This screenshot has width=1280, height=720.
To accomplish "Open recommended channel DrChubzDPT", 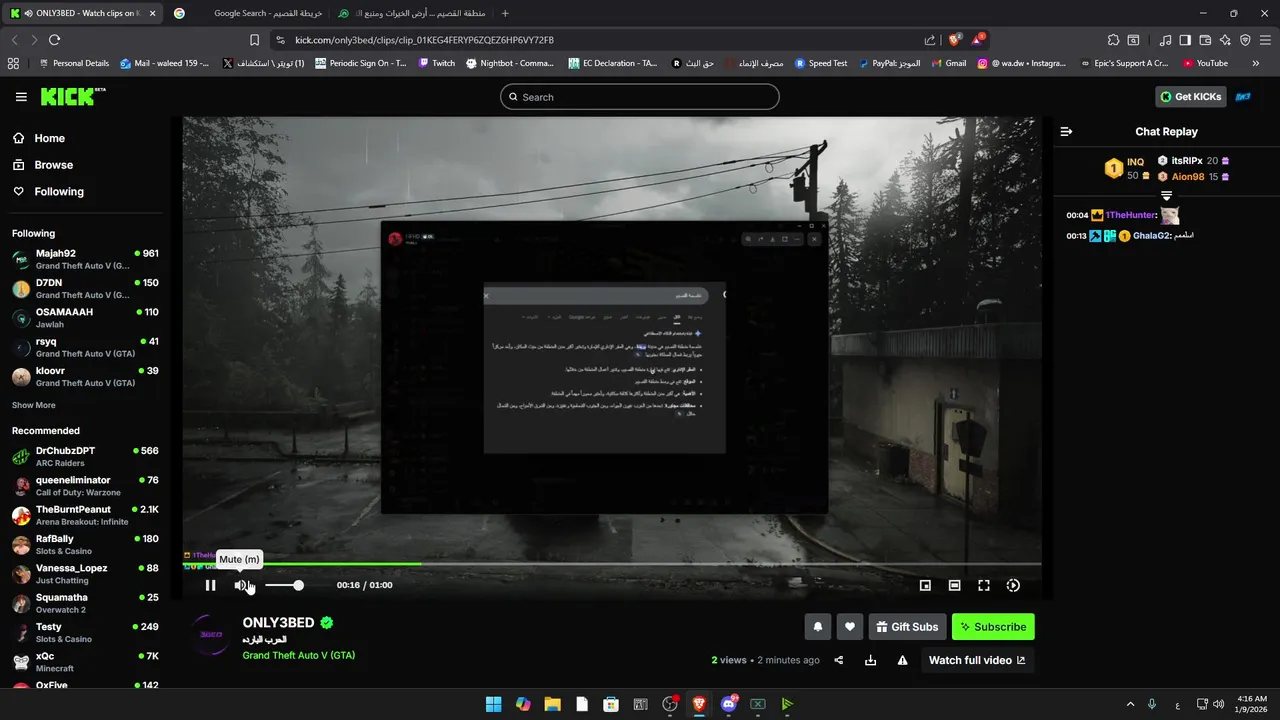I will point(85,457).
